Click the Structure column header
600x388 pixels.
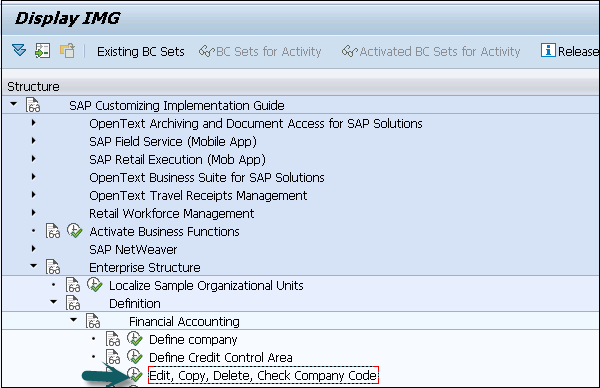click(33, 86)
